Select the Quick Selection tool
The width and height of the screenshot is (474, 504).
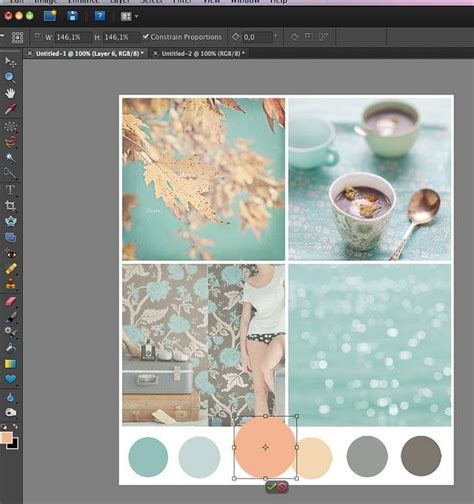coord(10,173)
